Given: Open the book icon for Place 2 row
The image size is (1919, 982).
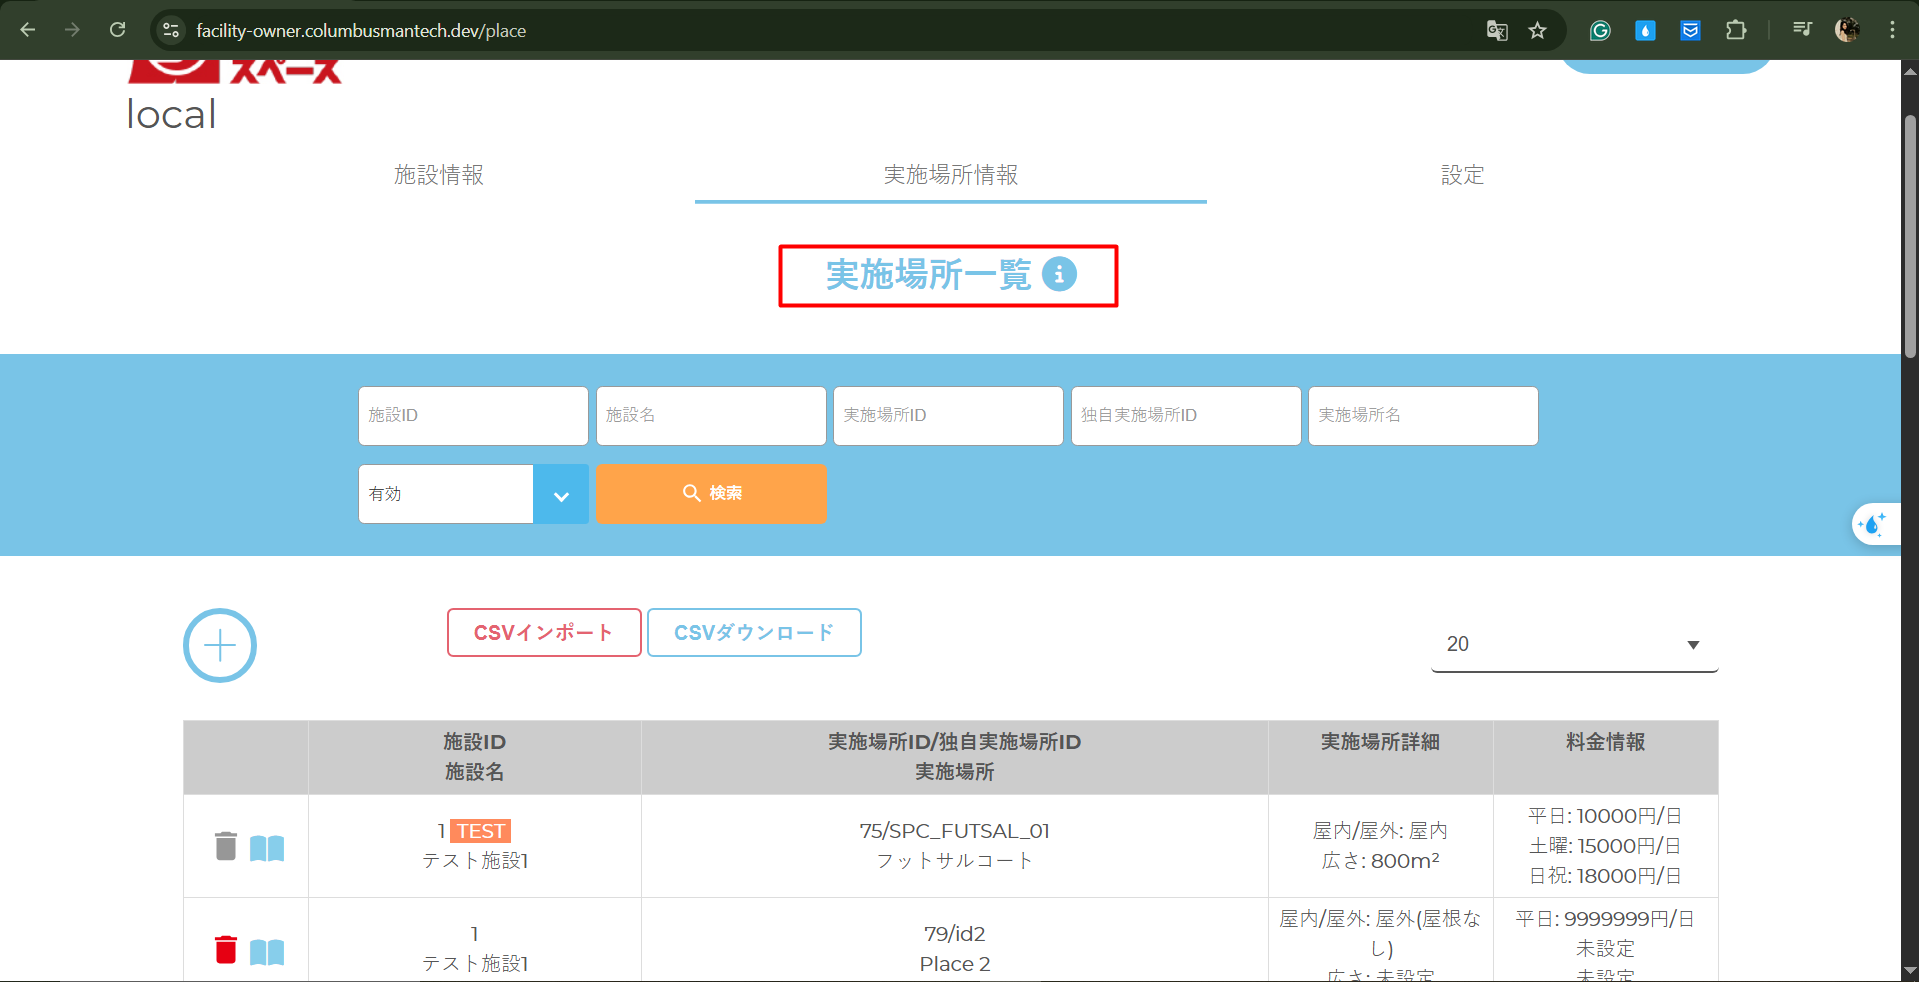Looking at the screenshot, I should [x=267, y=951].
